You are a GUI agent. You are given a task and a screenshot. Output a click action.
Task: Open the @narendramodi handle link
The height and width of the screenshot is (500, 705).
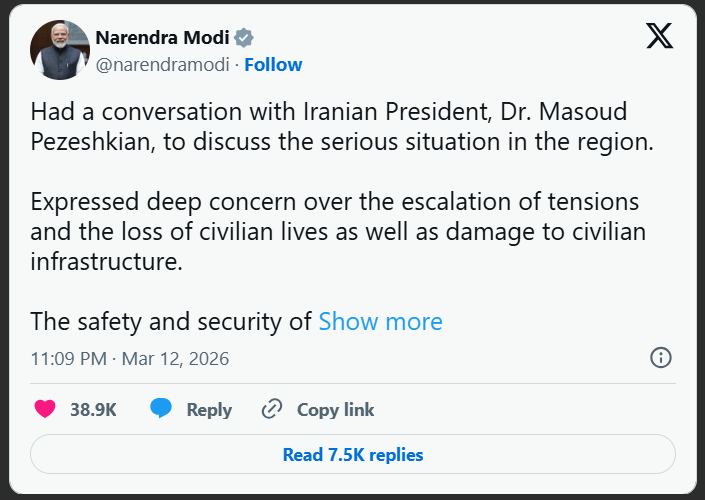click(162, 64)
